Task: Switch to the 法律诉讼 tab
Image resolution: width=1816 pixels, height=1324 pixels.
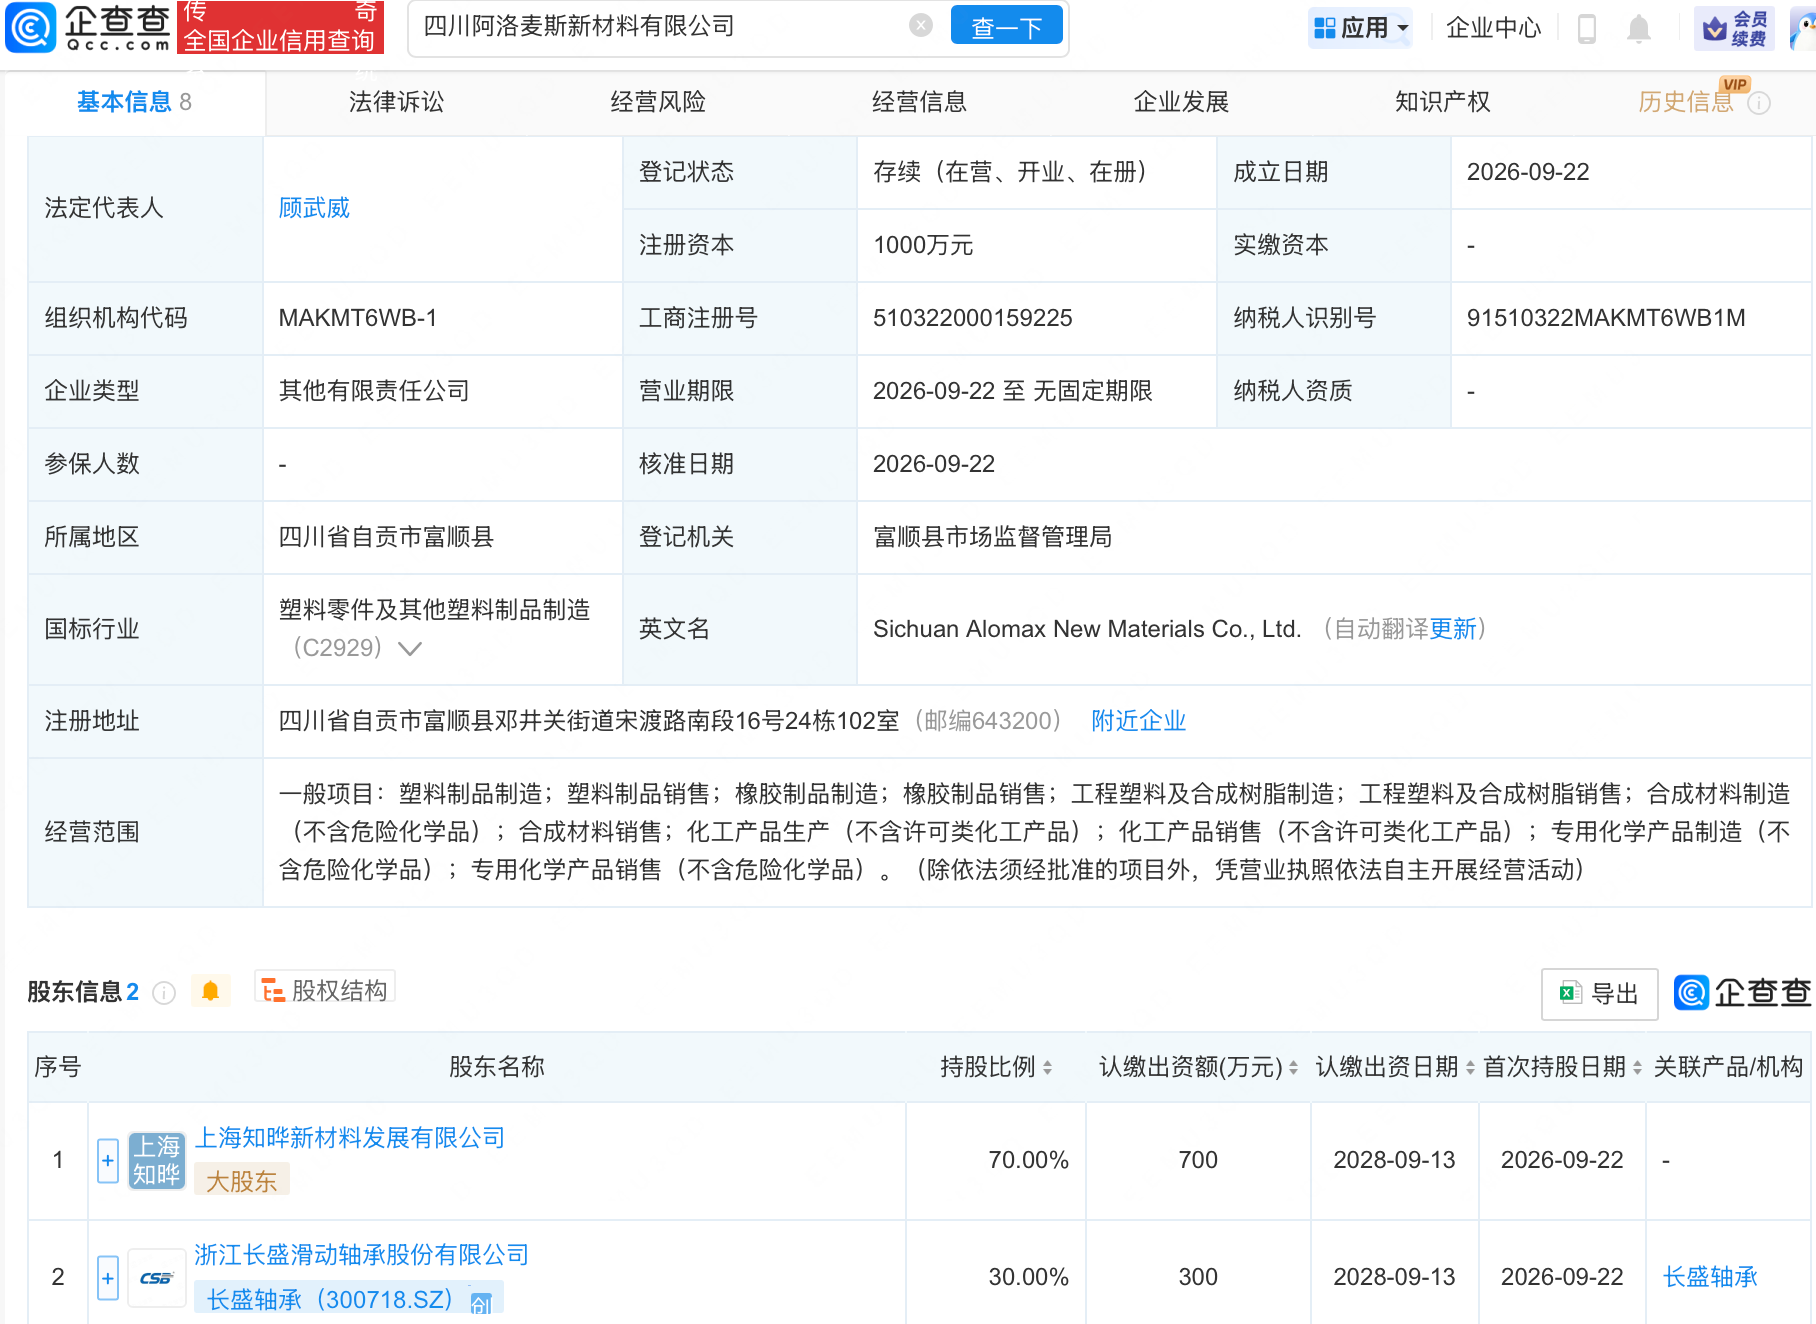Action: 396,102
